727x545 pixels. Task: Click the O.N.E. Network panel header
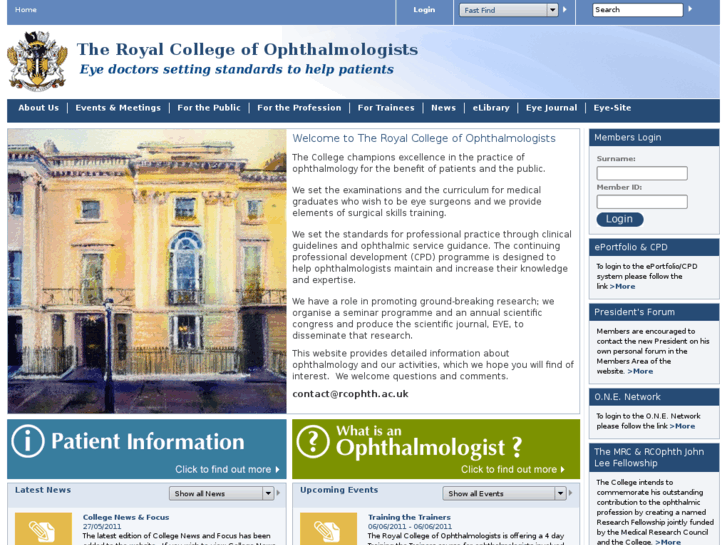click(654, 397)
